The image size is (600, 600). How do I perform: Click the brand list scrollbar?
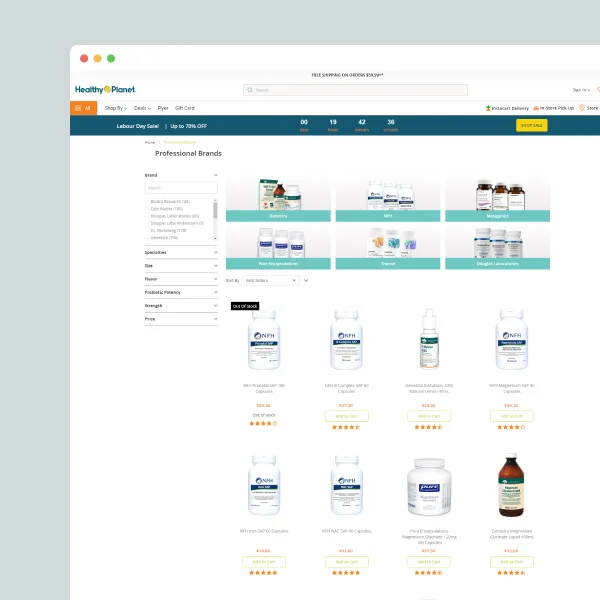point(215,210)
